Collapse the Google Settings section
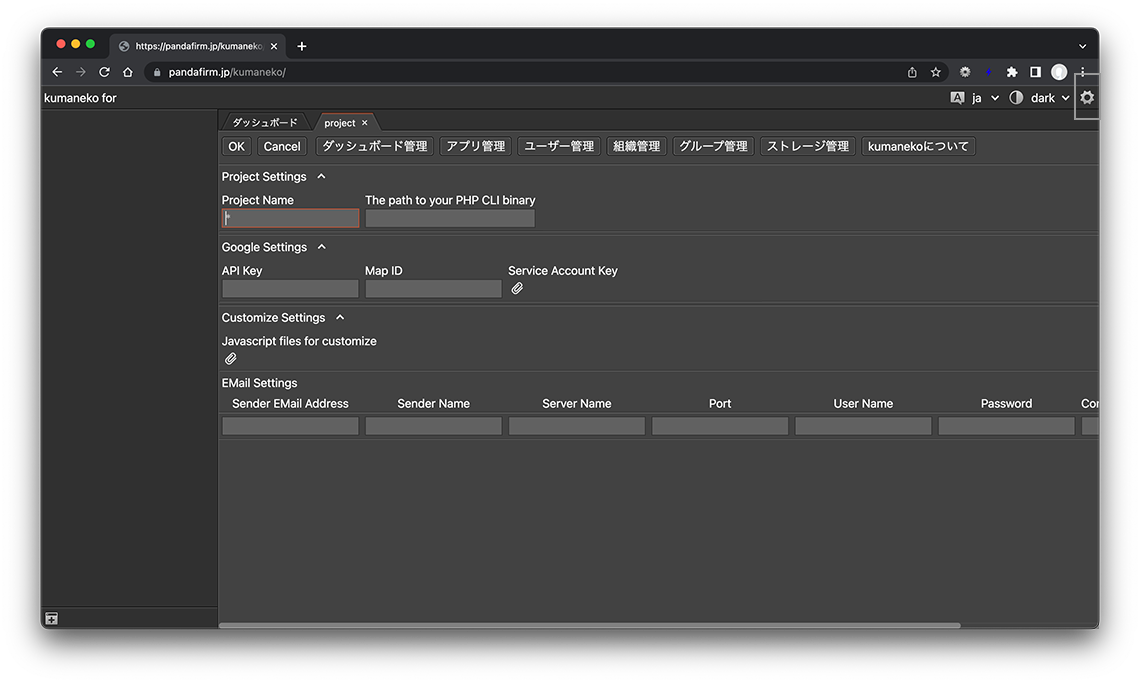The width and height of the screenshot is (1140, 683). [x=321, y=247]
